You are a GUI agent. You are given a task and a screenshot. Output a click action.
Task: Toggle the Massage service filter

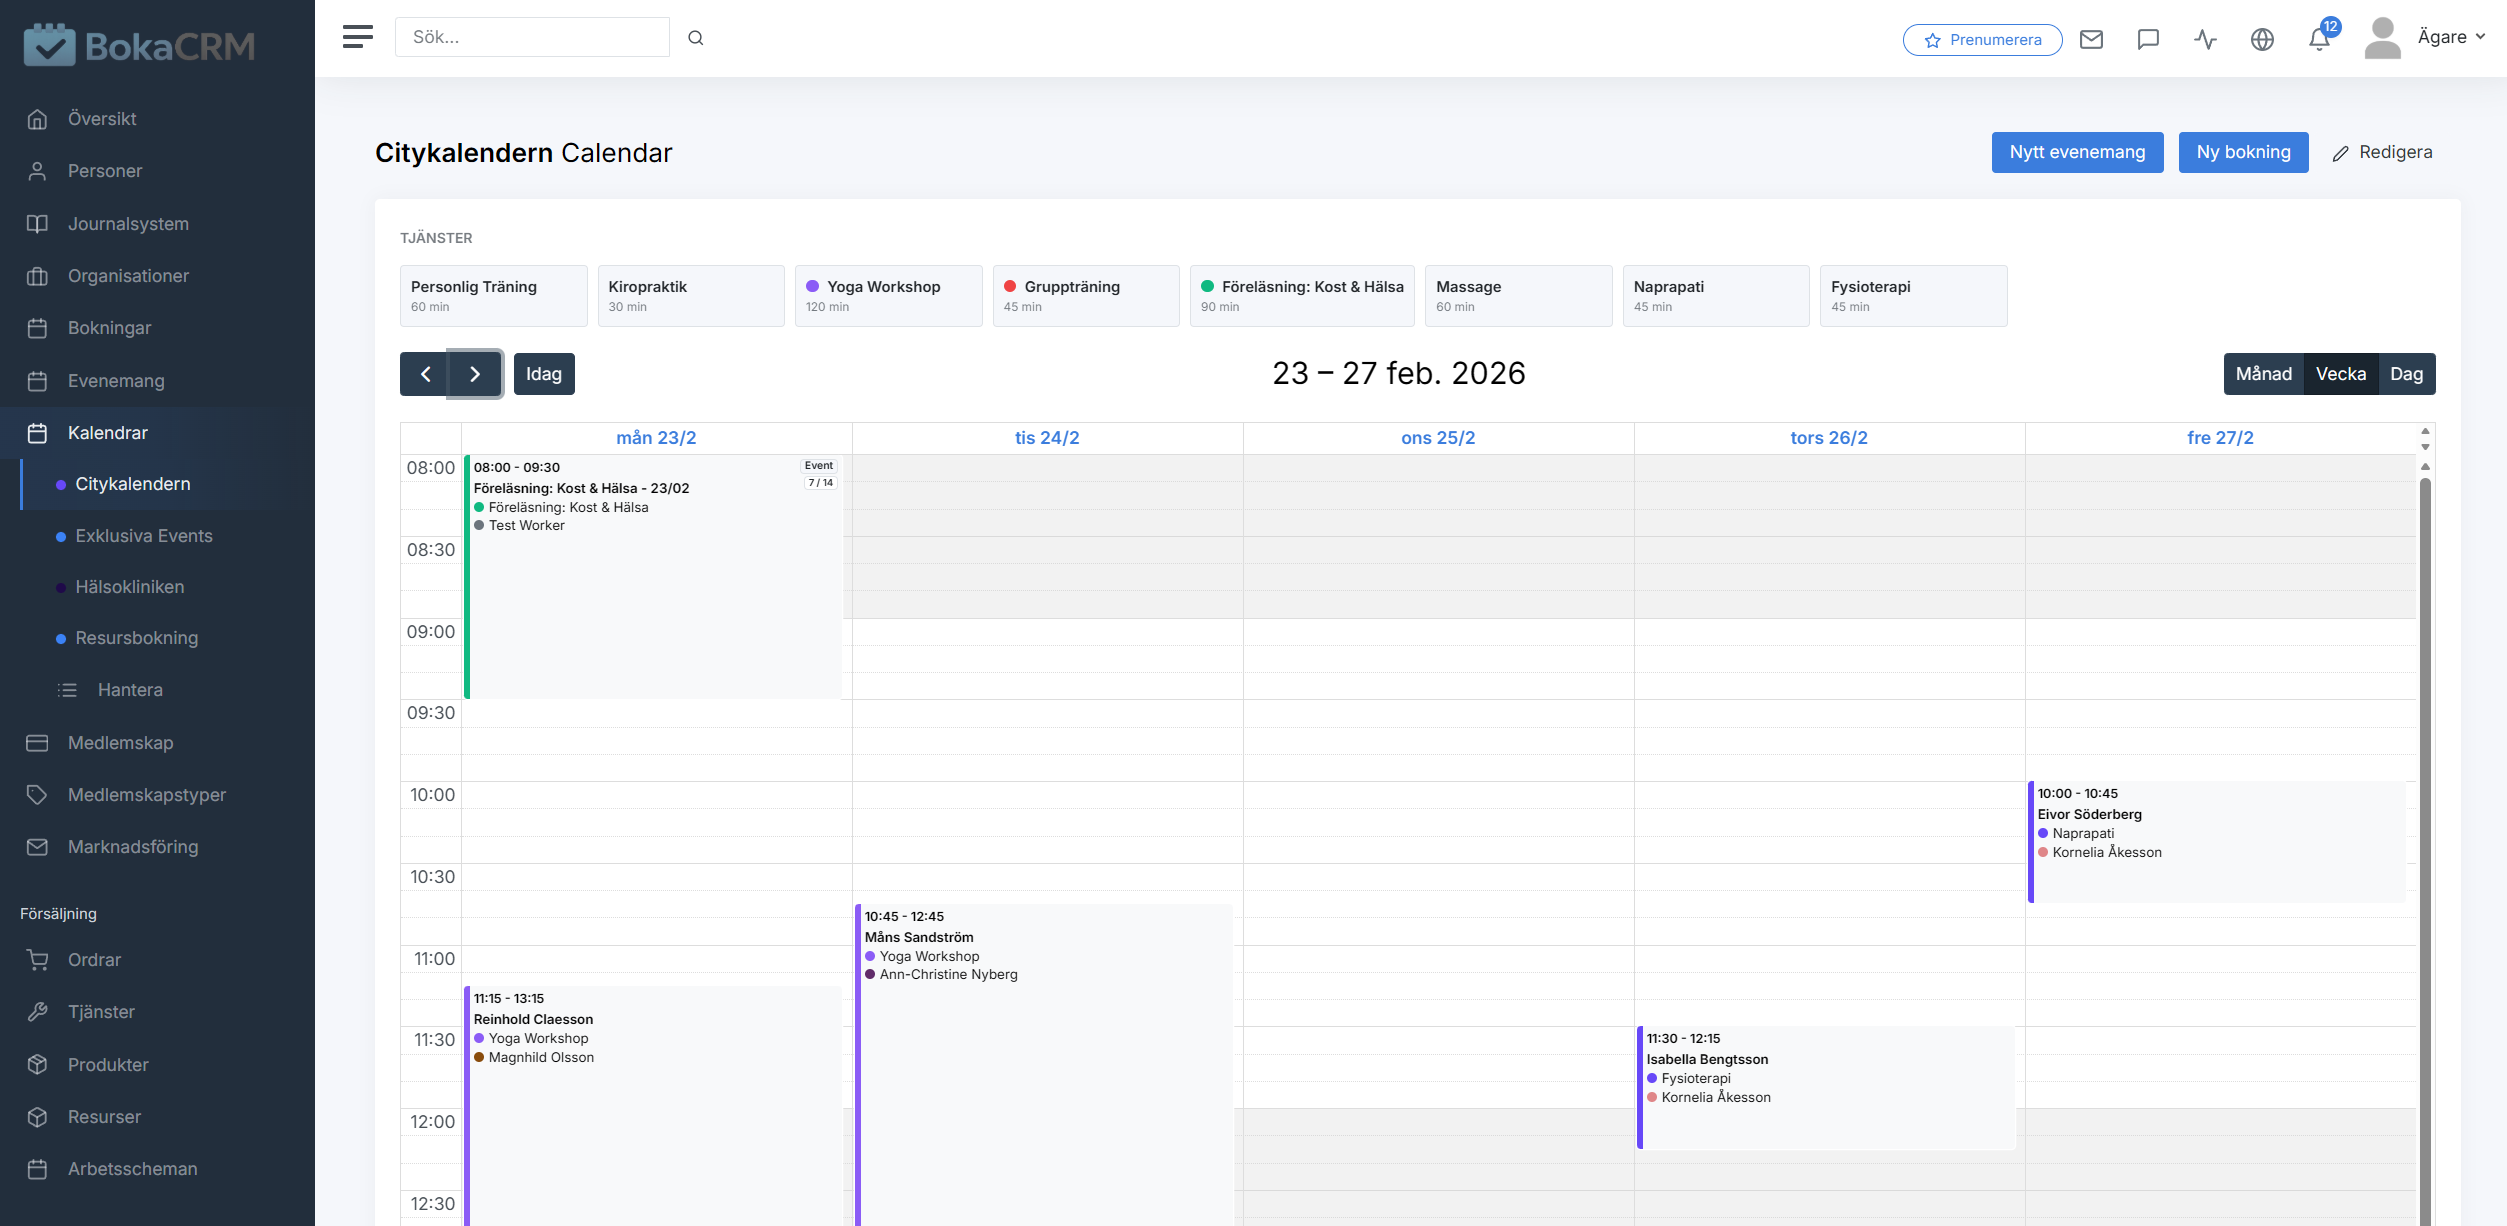[1518, 295]
